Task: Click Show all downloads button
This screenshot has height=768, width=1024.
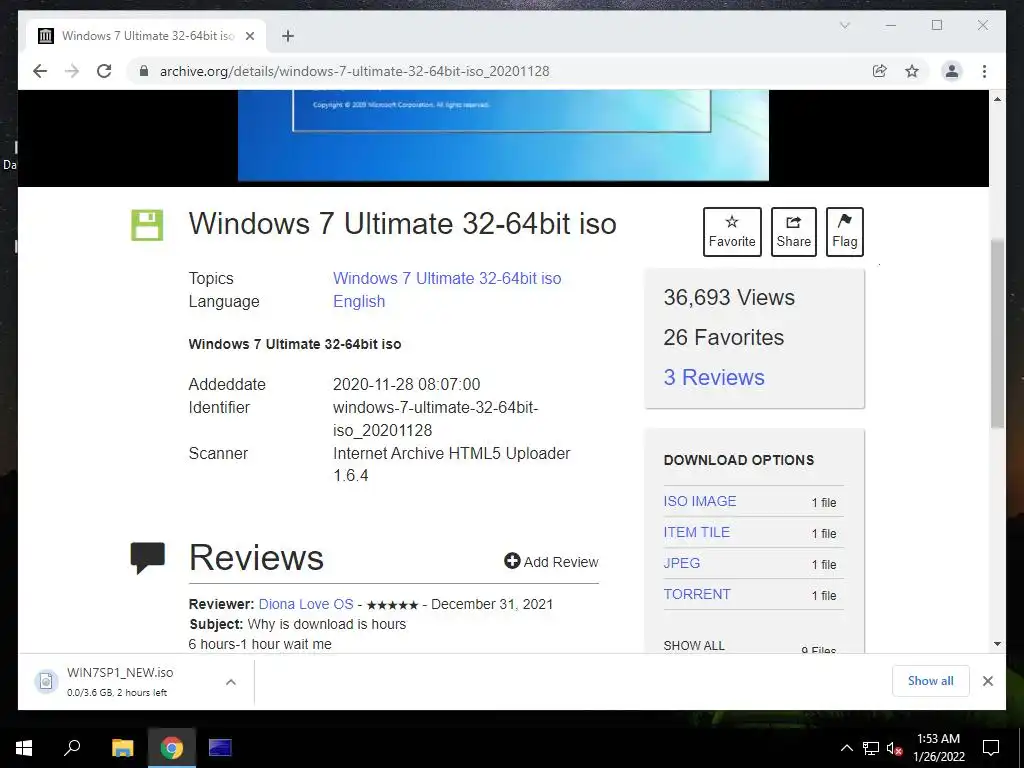Action: click(931, 681)
